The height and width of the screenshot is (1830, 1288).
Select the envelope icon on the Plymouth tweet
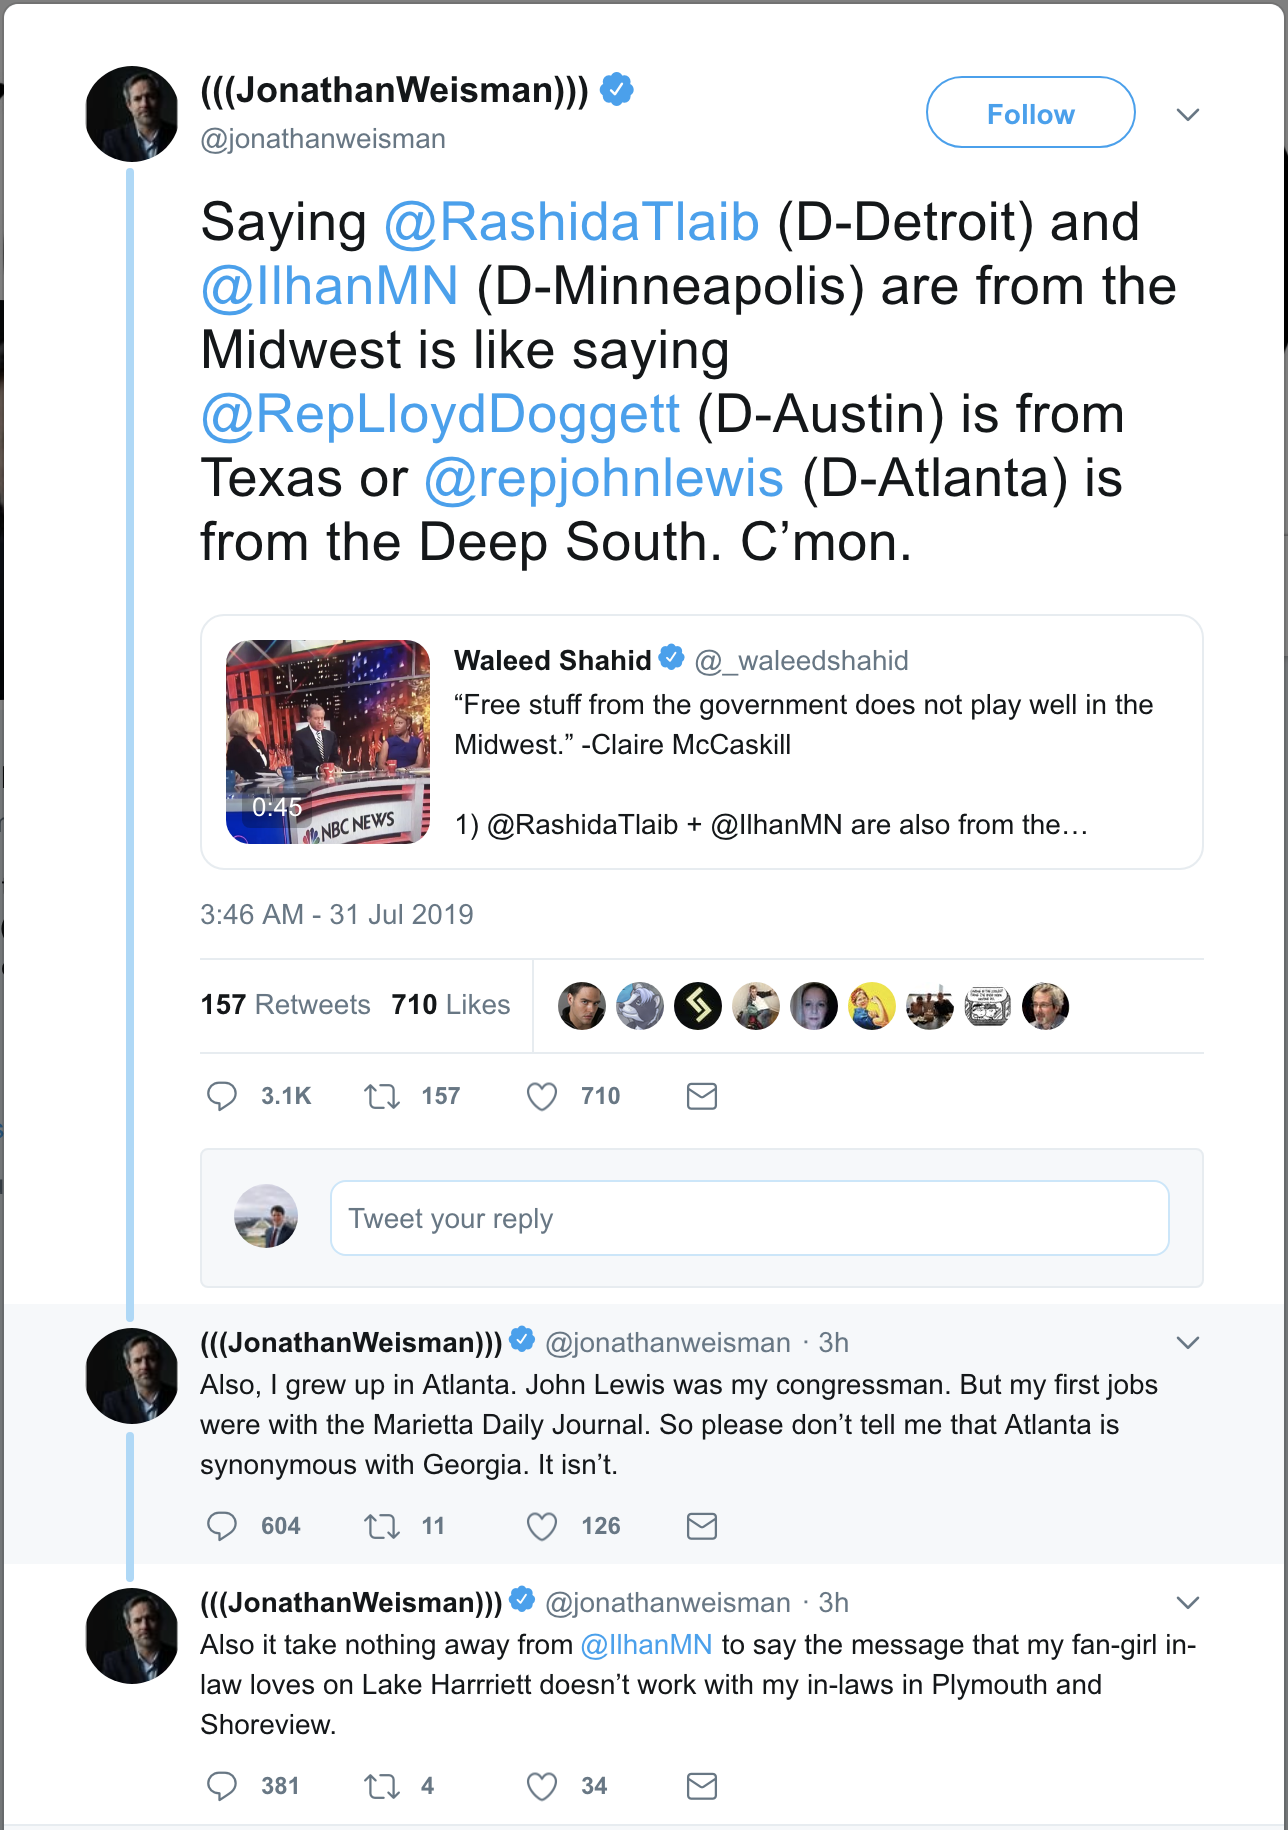701,1786
